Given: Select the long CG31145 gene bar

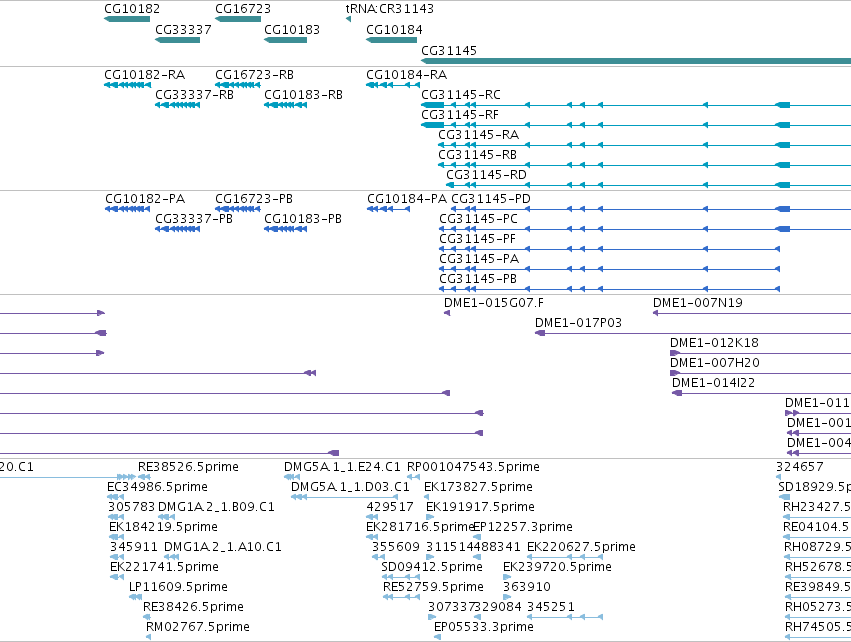Looking at the screenshot, I should (x=636, y=61).
